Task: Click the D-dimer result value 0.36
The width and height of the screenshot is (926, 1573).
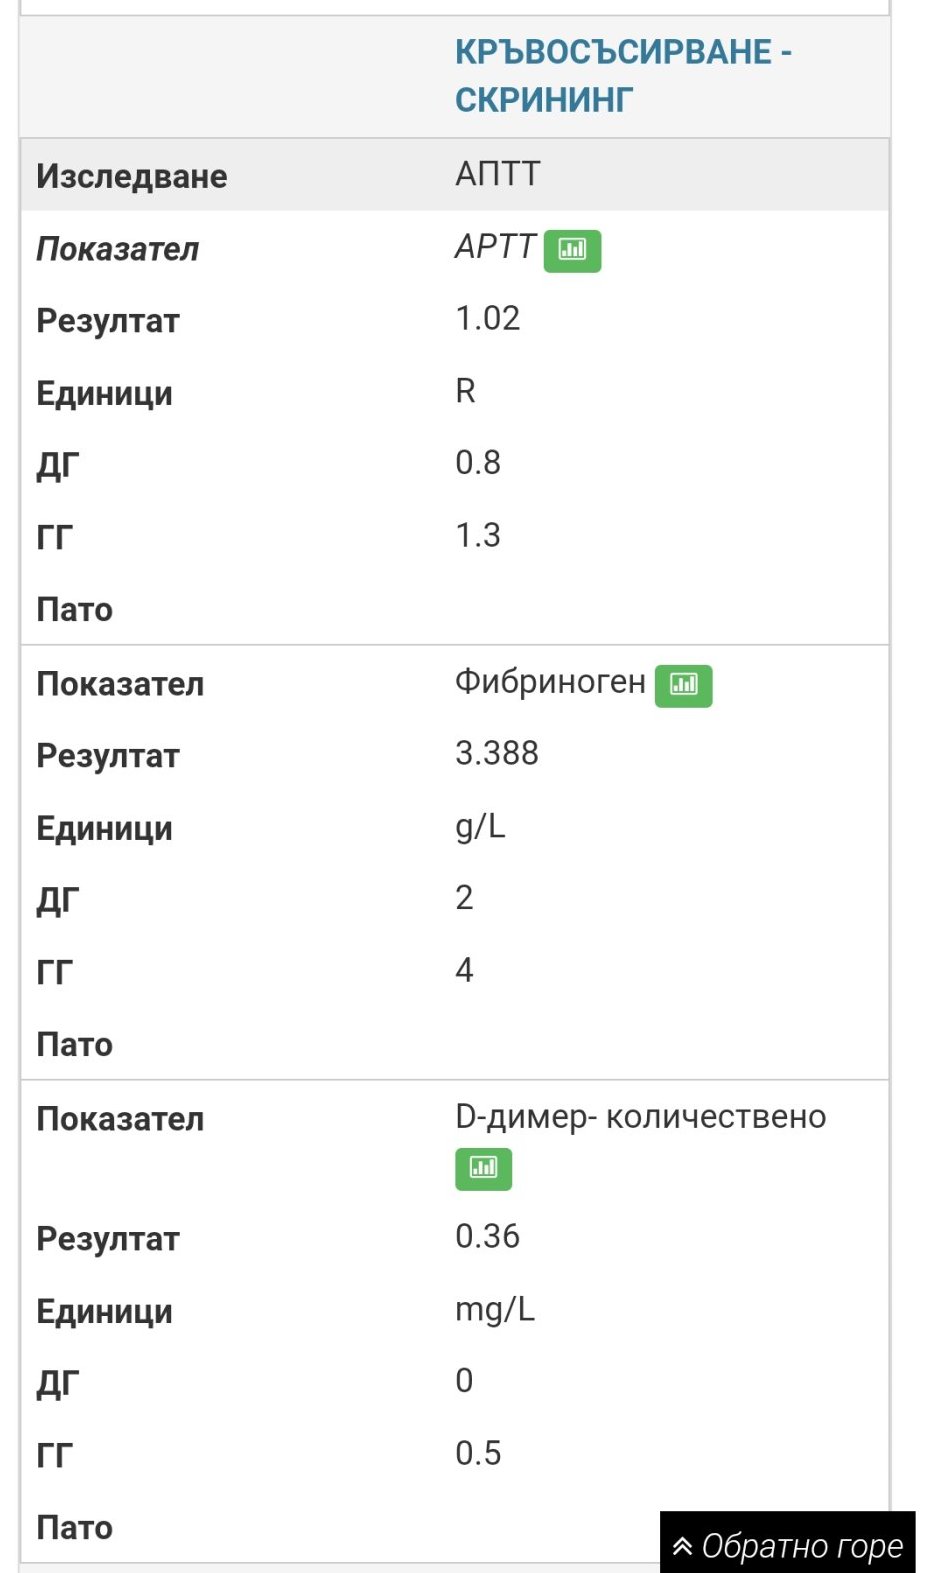Action: pyautogui.click(x=487, y=1237)
